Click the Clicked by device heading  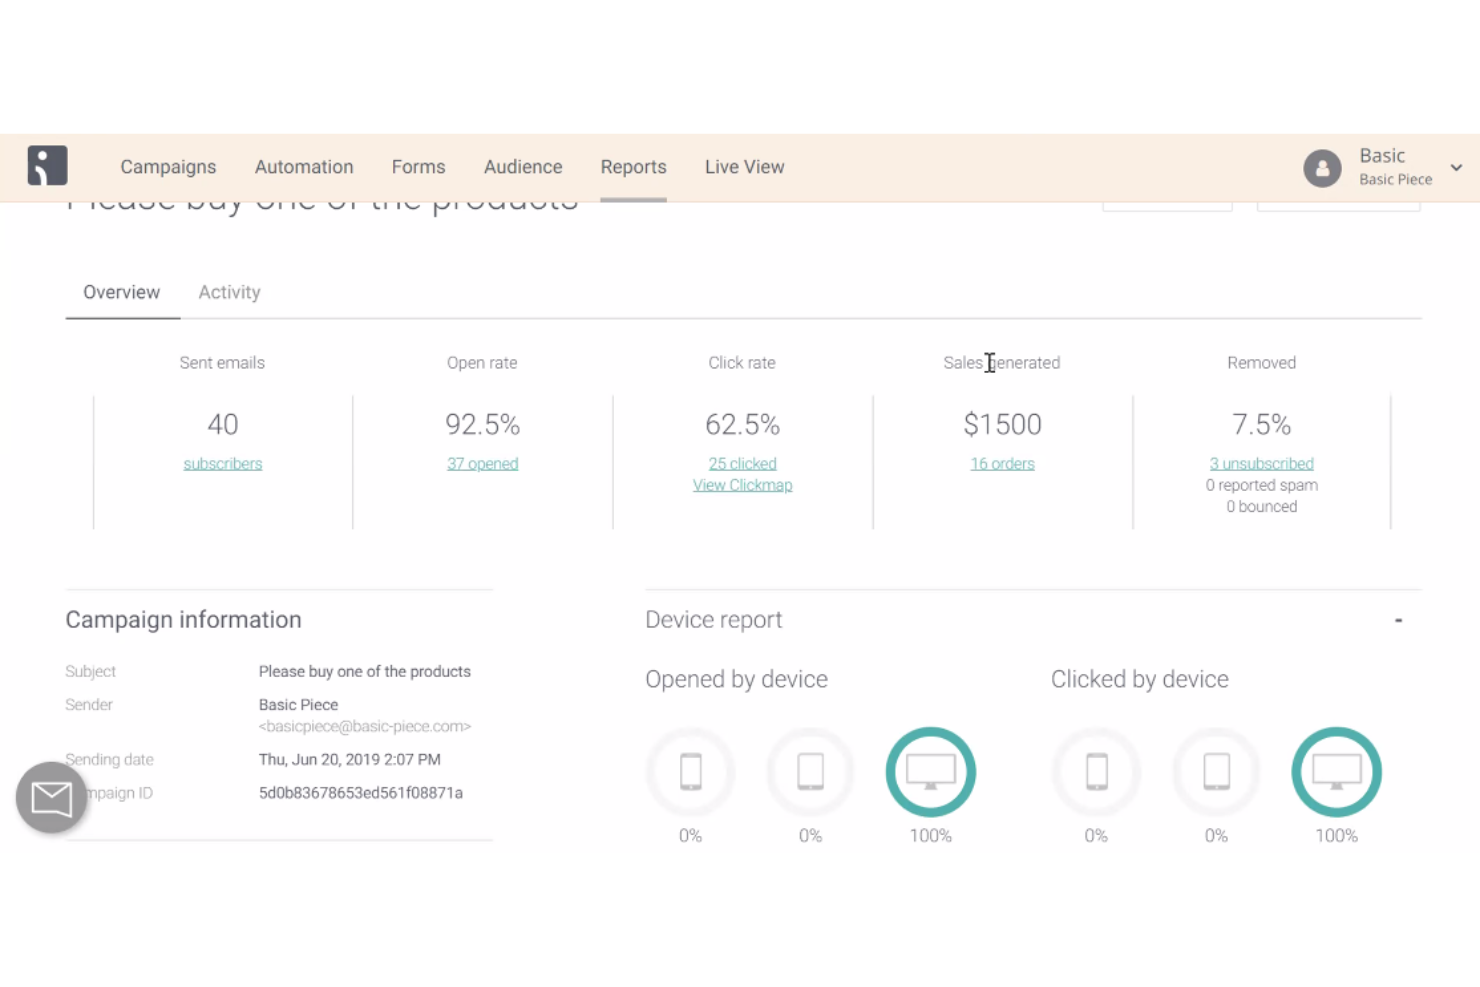[1140, 679]
